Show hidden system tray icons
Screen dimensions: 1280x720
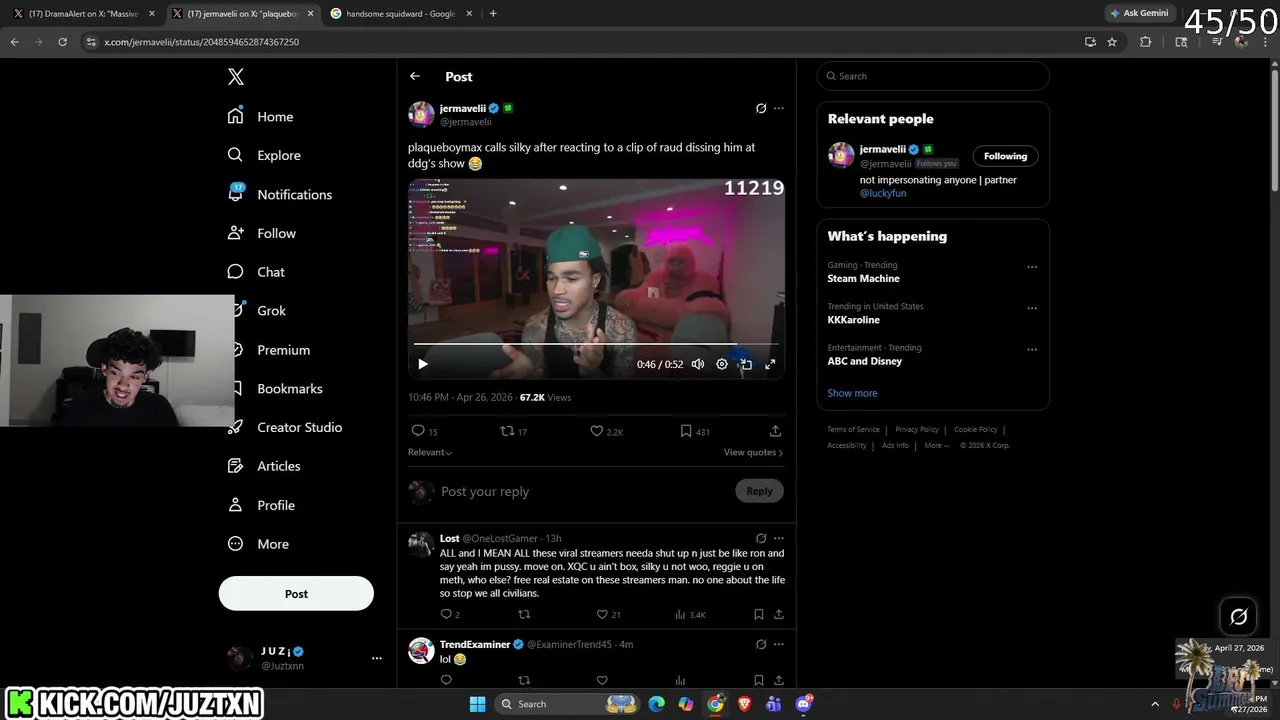pyautogui.click(x=1155, y=704)
